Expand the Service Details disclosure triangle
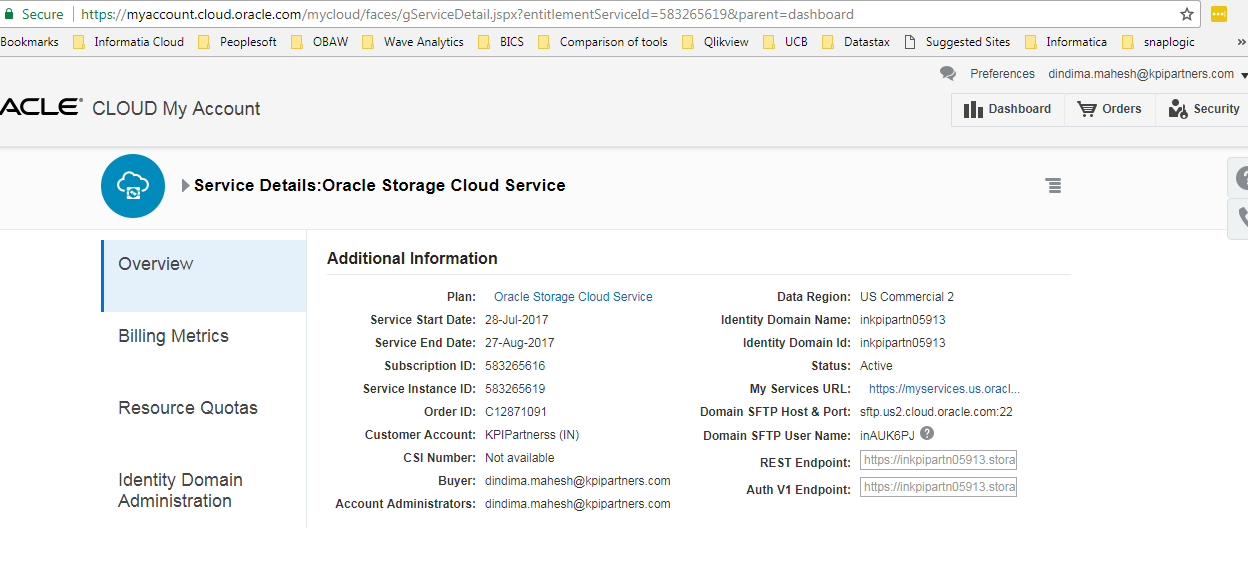This screenshot has width=1248, height=564. pos(186,186)
